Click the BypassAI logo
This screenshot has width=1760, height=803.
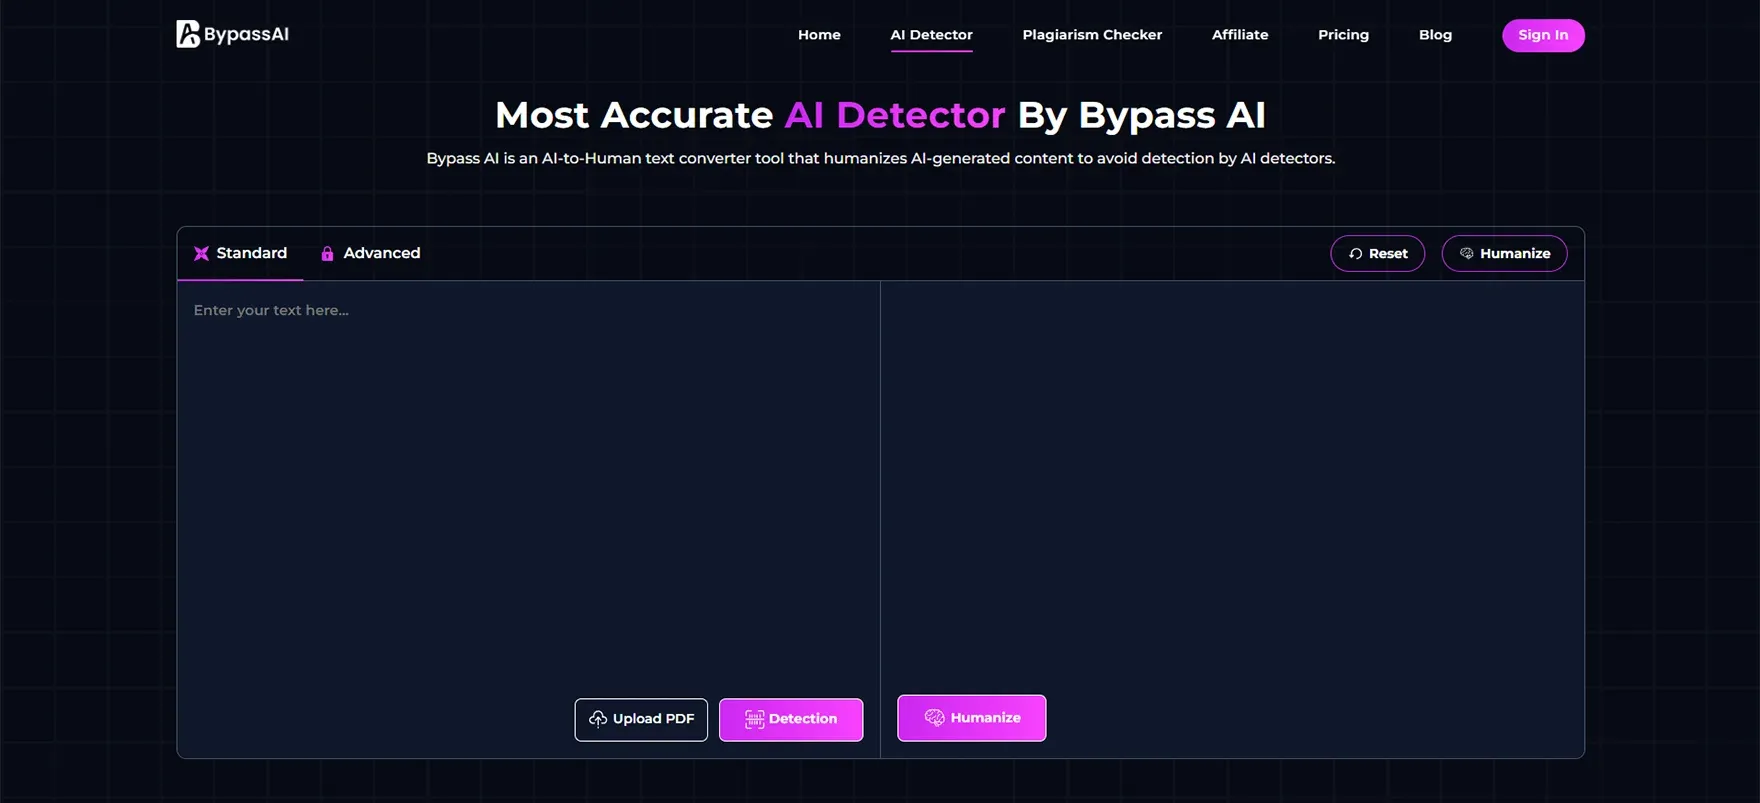[232, 34]
